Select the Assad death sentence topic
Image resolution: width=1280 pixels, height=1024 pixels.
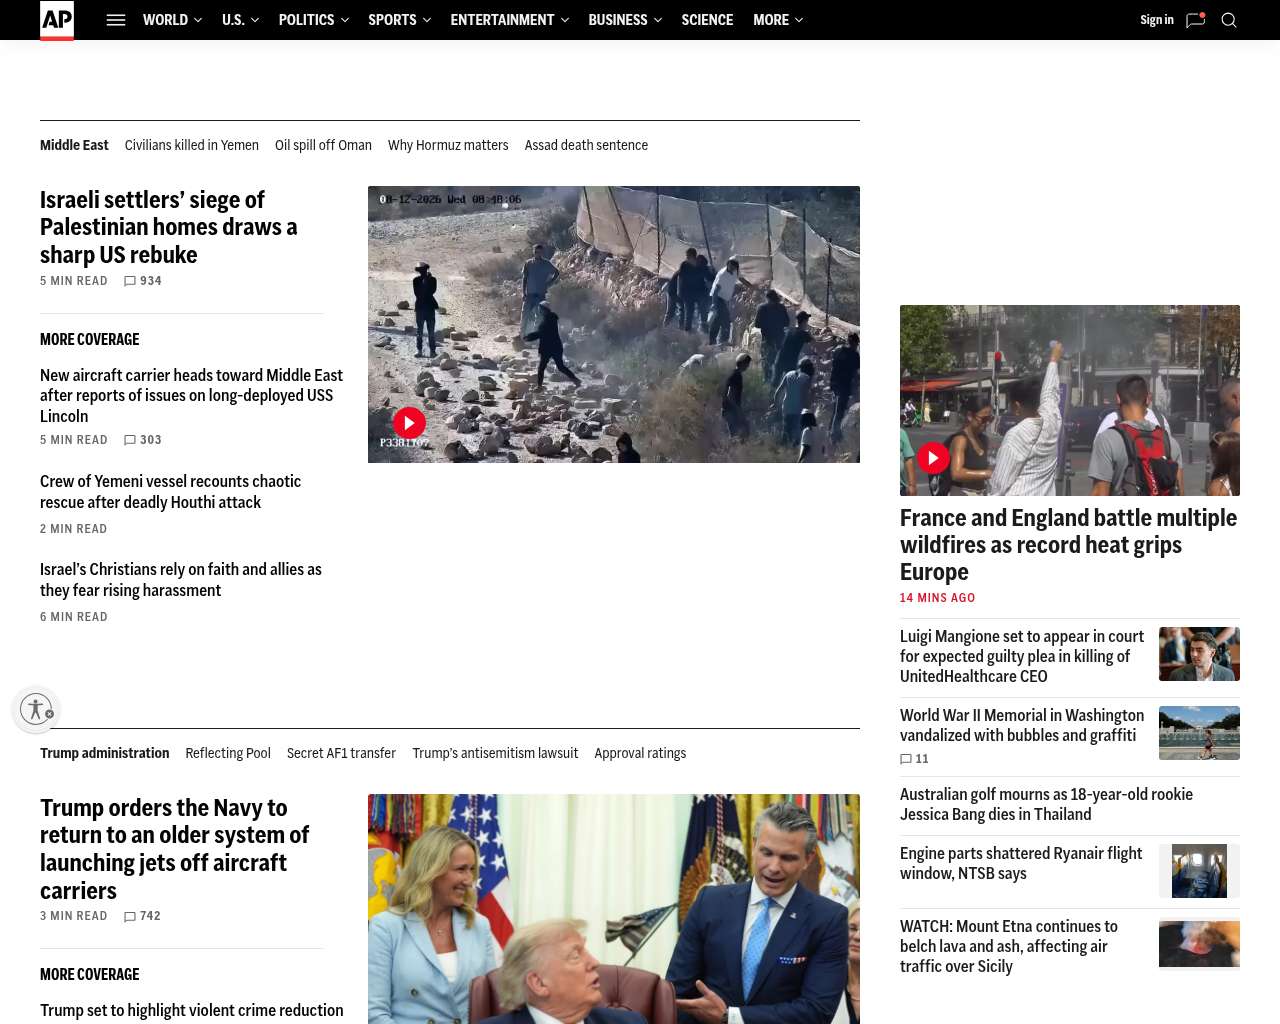586,145
